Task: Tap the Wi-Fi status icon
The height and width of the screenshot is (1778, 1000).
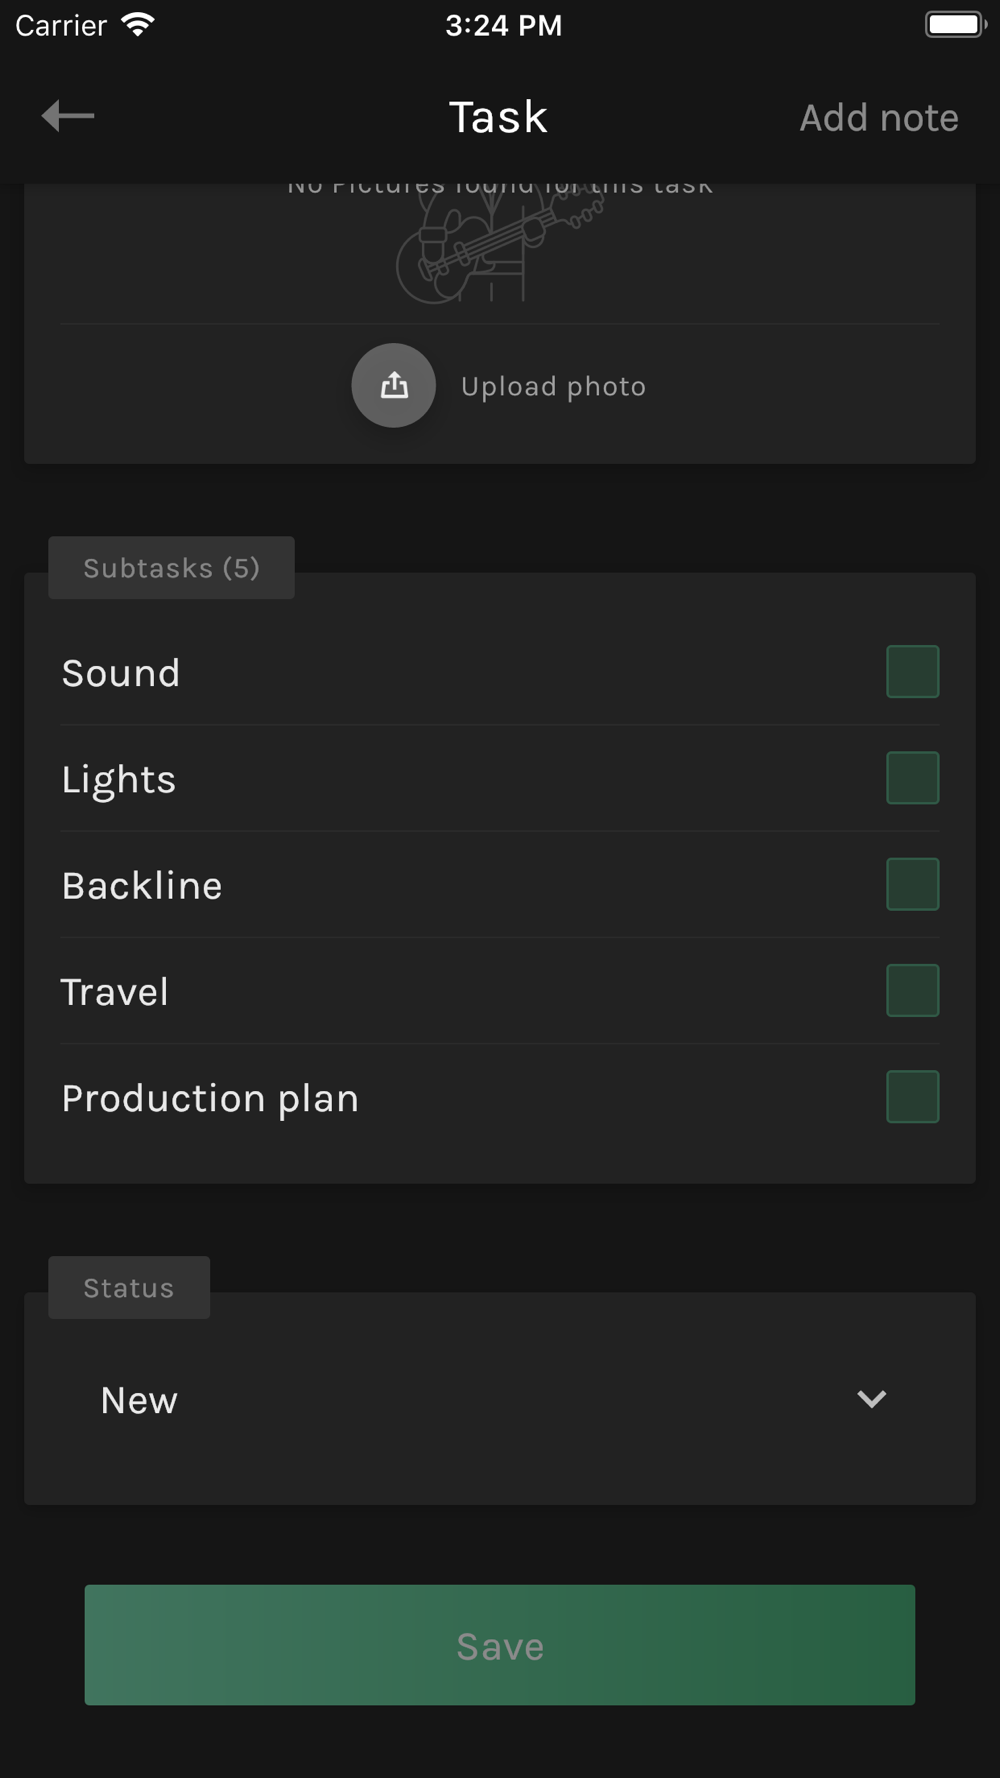Action: tap(138, 25)
